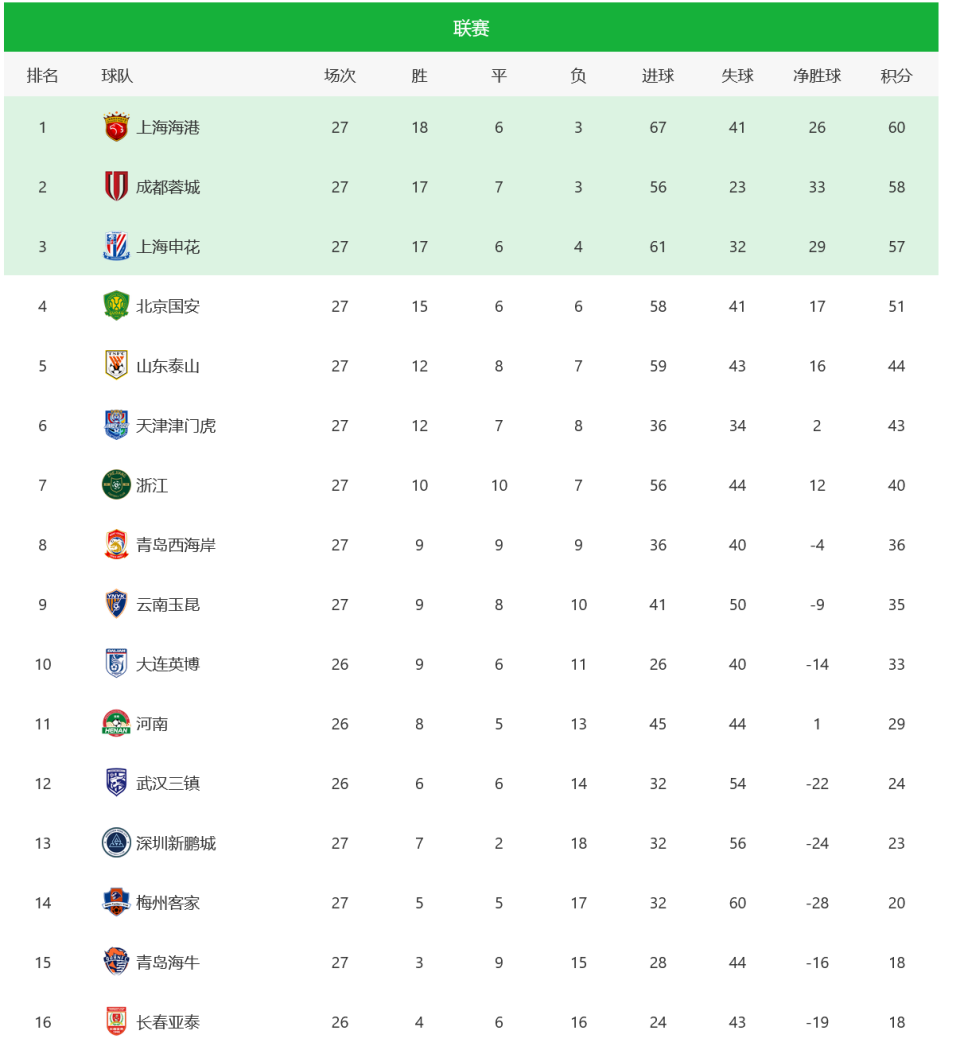Click the 上海申花 team logo
960x1050 pixels.
[x=116, y=247]
